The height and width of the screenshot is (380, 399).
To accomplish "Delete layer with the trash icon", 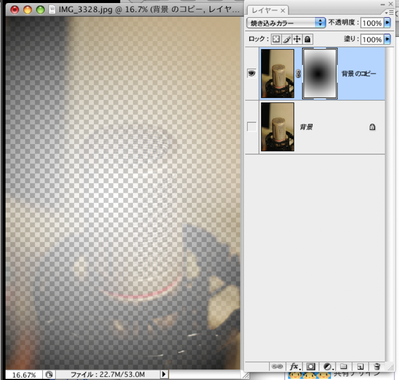I will pyautogui.click(x=377, y=366).
